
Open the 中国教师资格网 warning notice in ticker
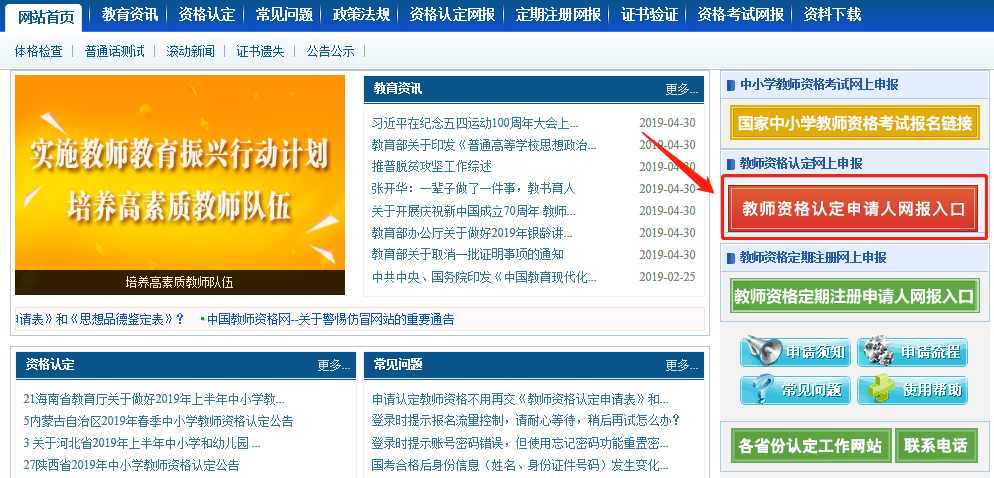tap(330, 319)
